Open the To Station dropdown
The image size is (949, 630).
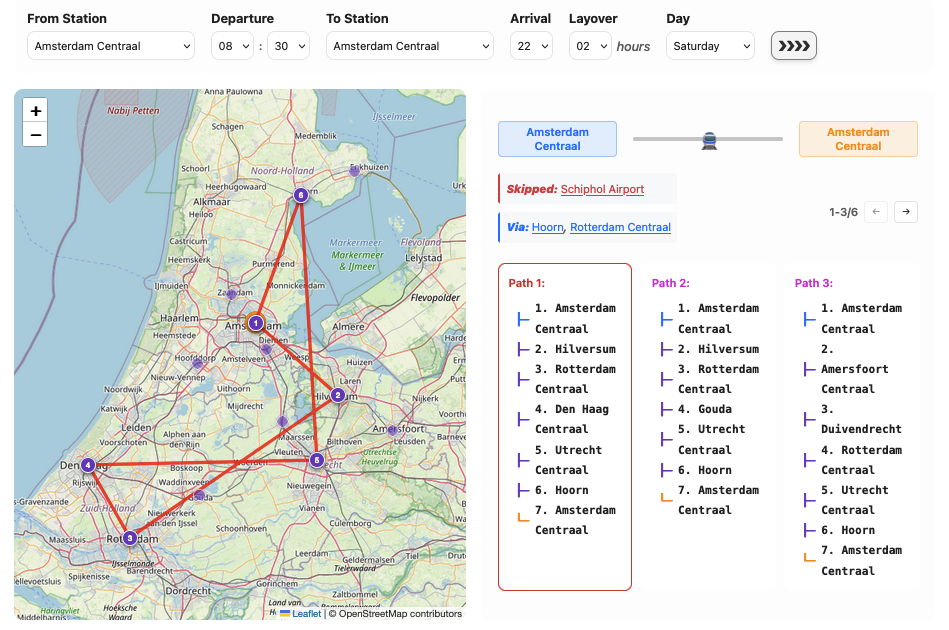coord(410,46)
